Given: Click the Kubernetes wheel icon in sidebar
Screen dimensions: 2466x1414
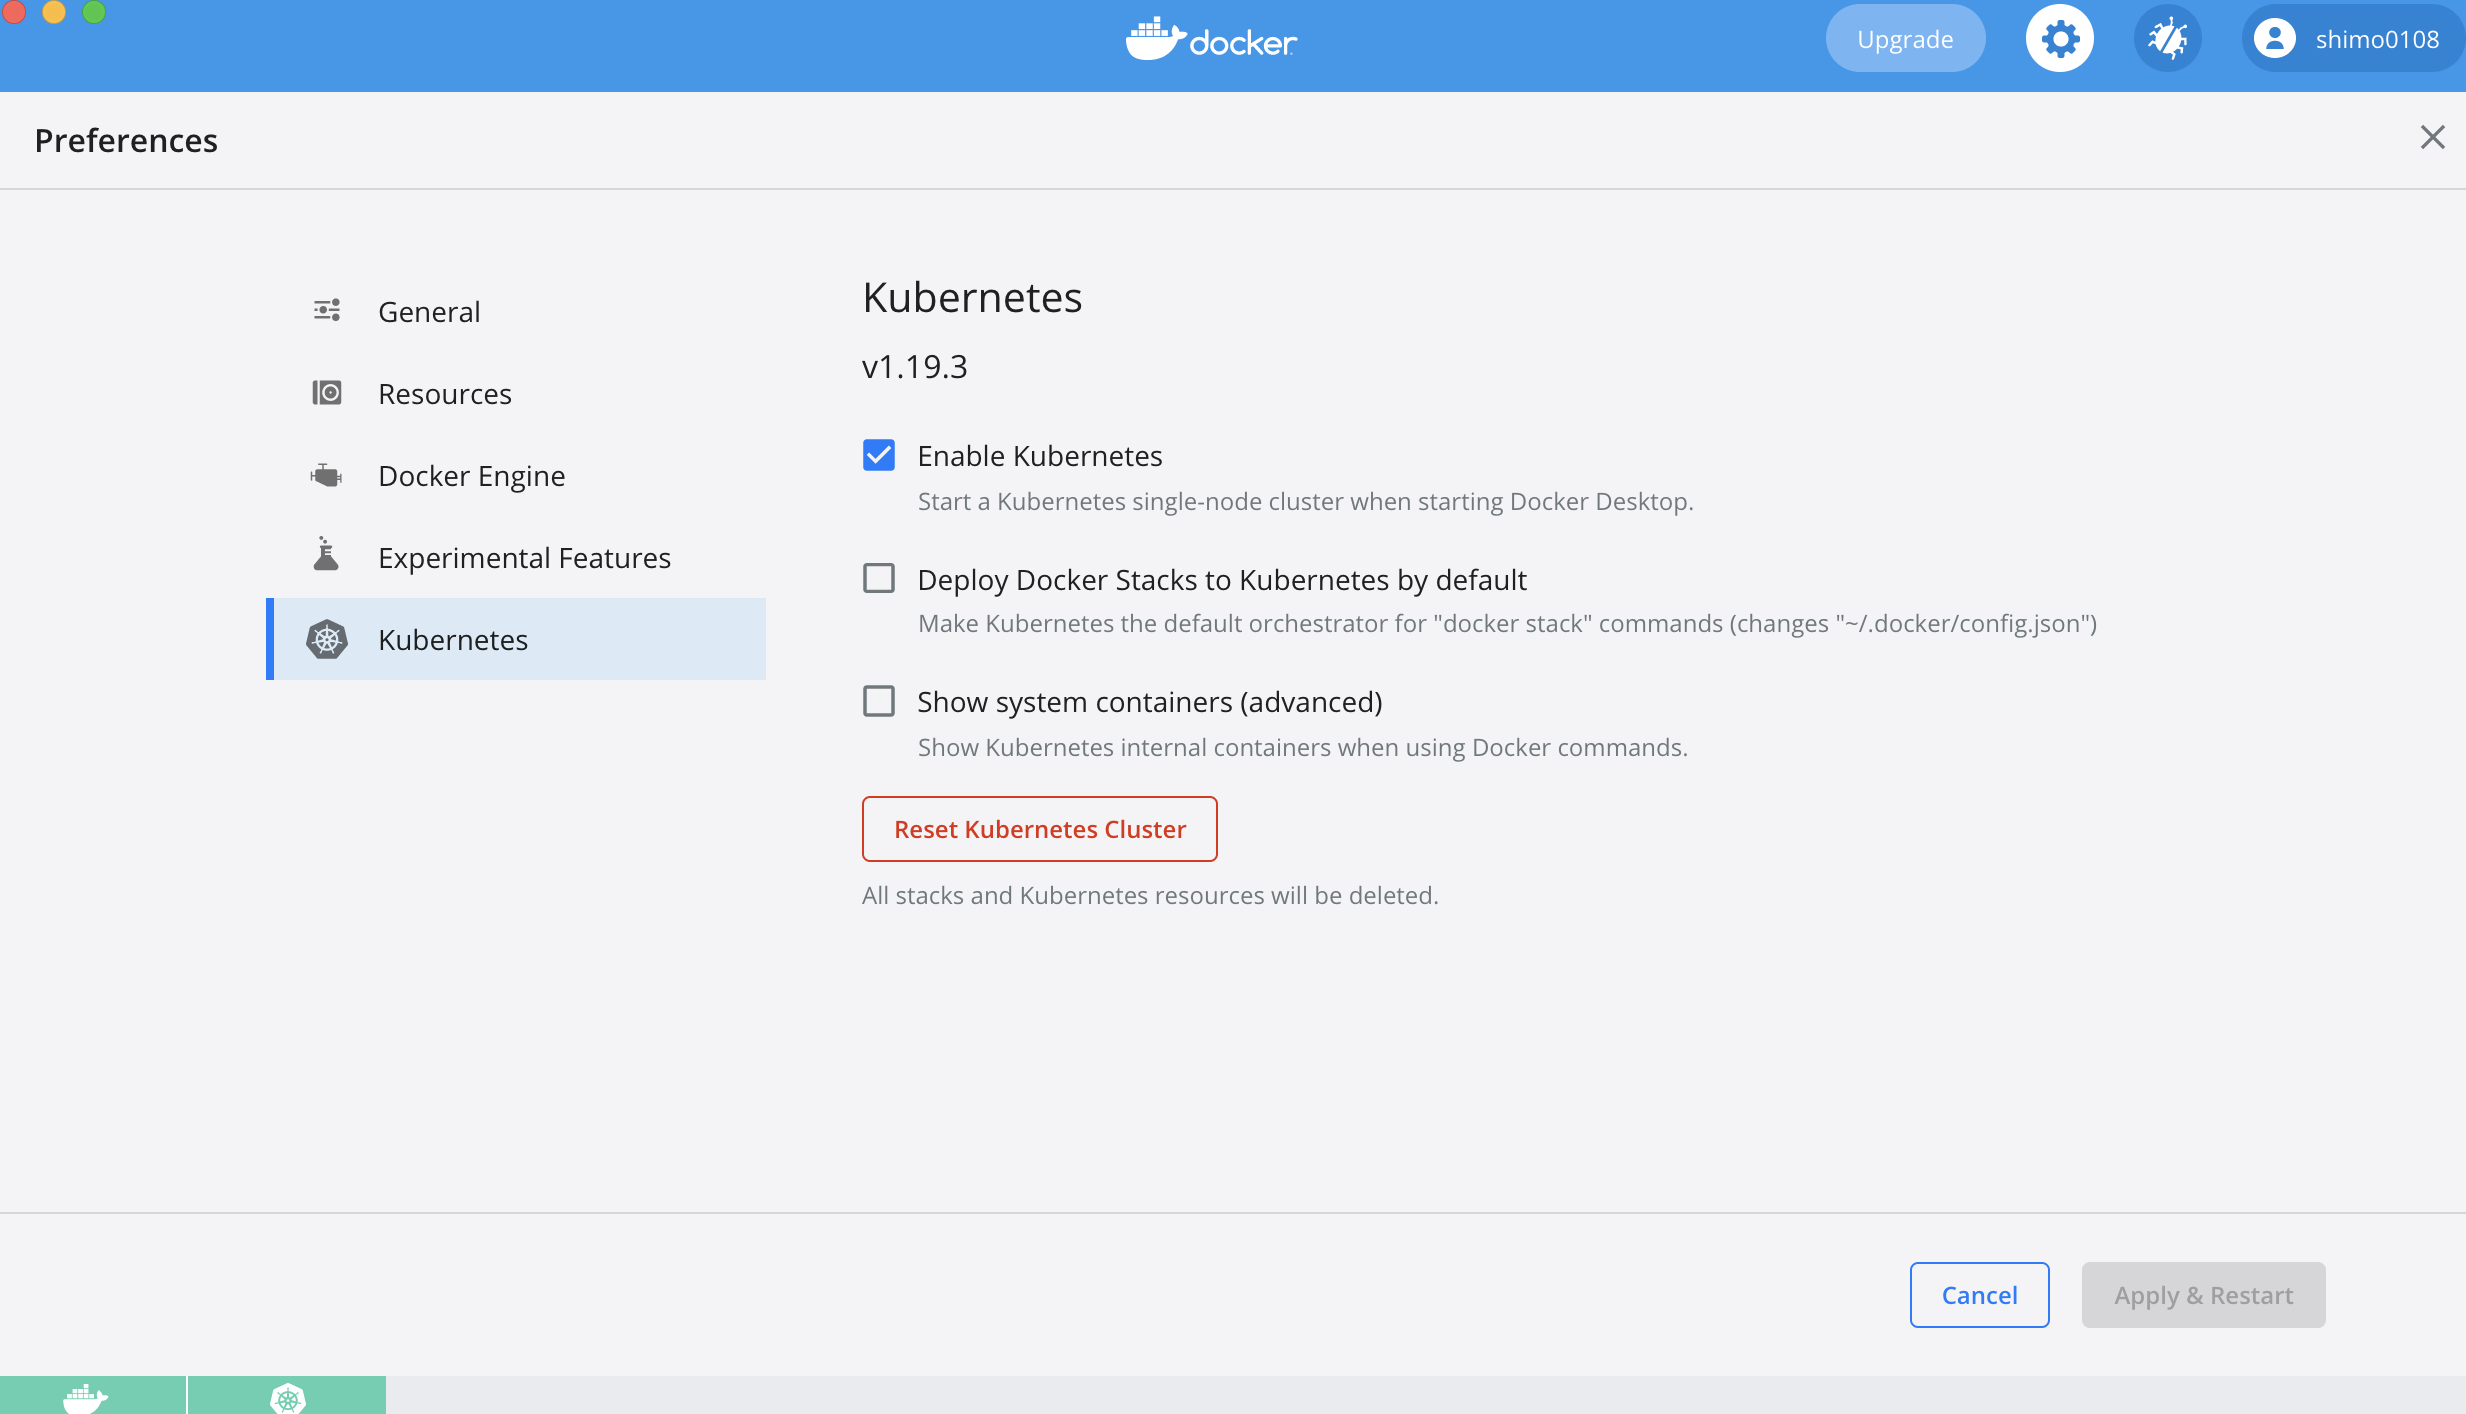Looking at the screenshot, I should click(327, 639).
